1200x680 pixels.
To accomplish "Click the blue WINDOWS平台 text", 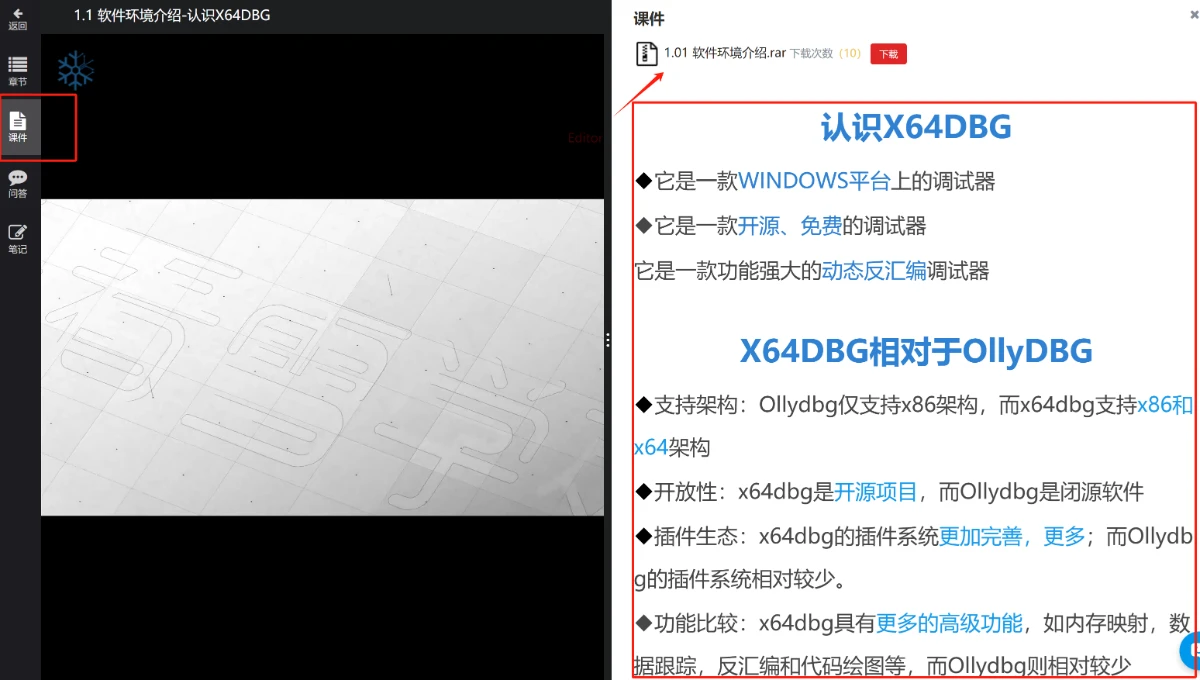I will point(814,181).
